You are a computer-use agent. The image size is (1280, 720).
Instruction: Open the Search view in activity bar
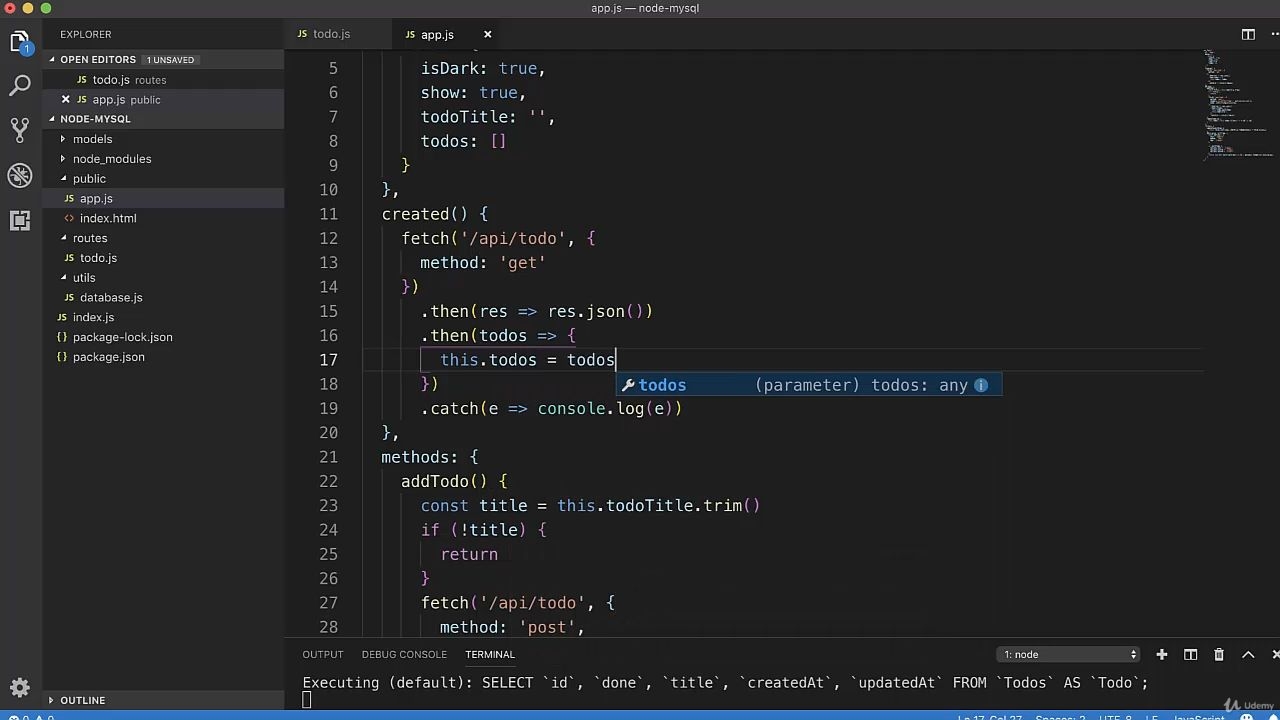pyautogui.click(x=20, y=85)
